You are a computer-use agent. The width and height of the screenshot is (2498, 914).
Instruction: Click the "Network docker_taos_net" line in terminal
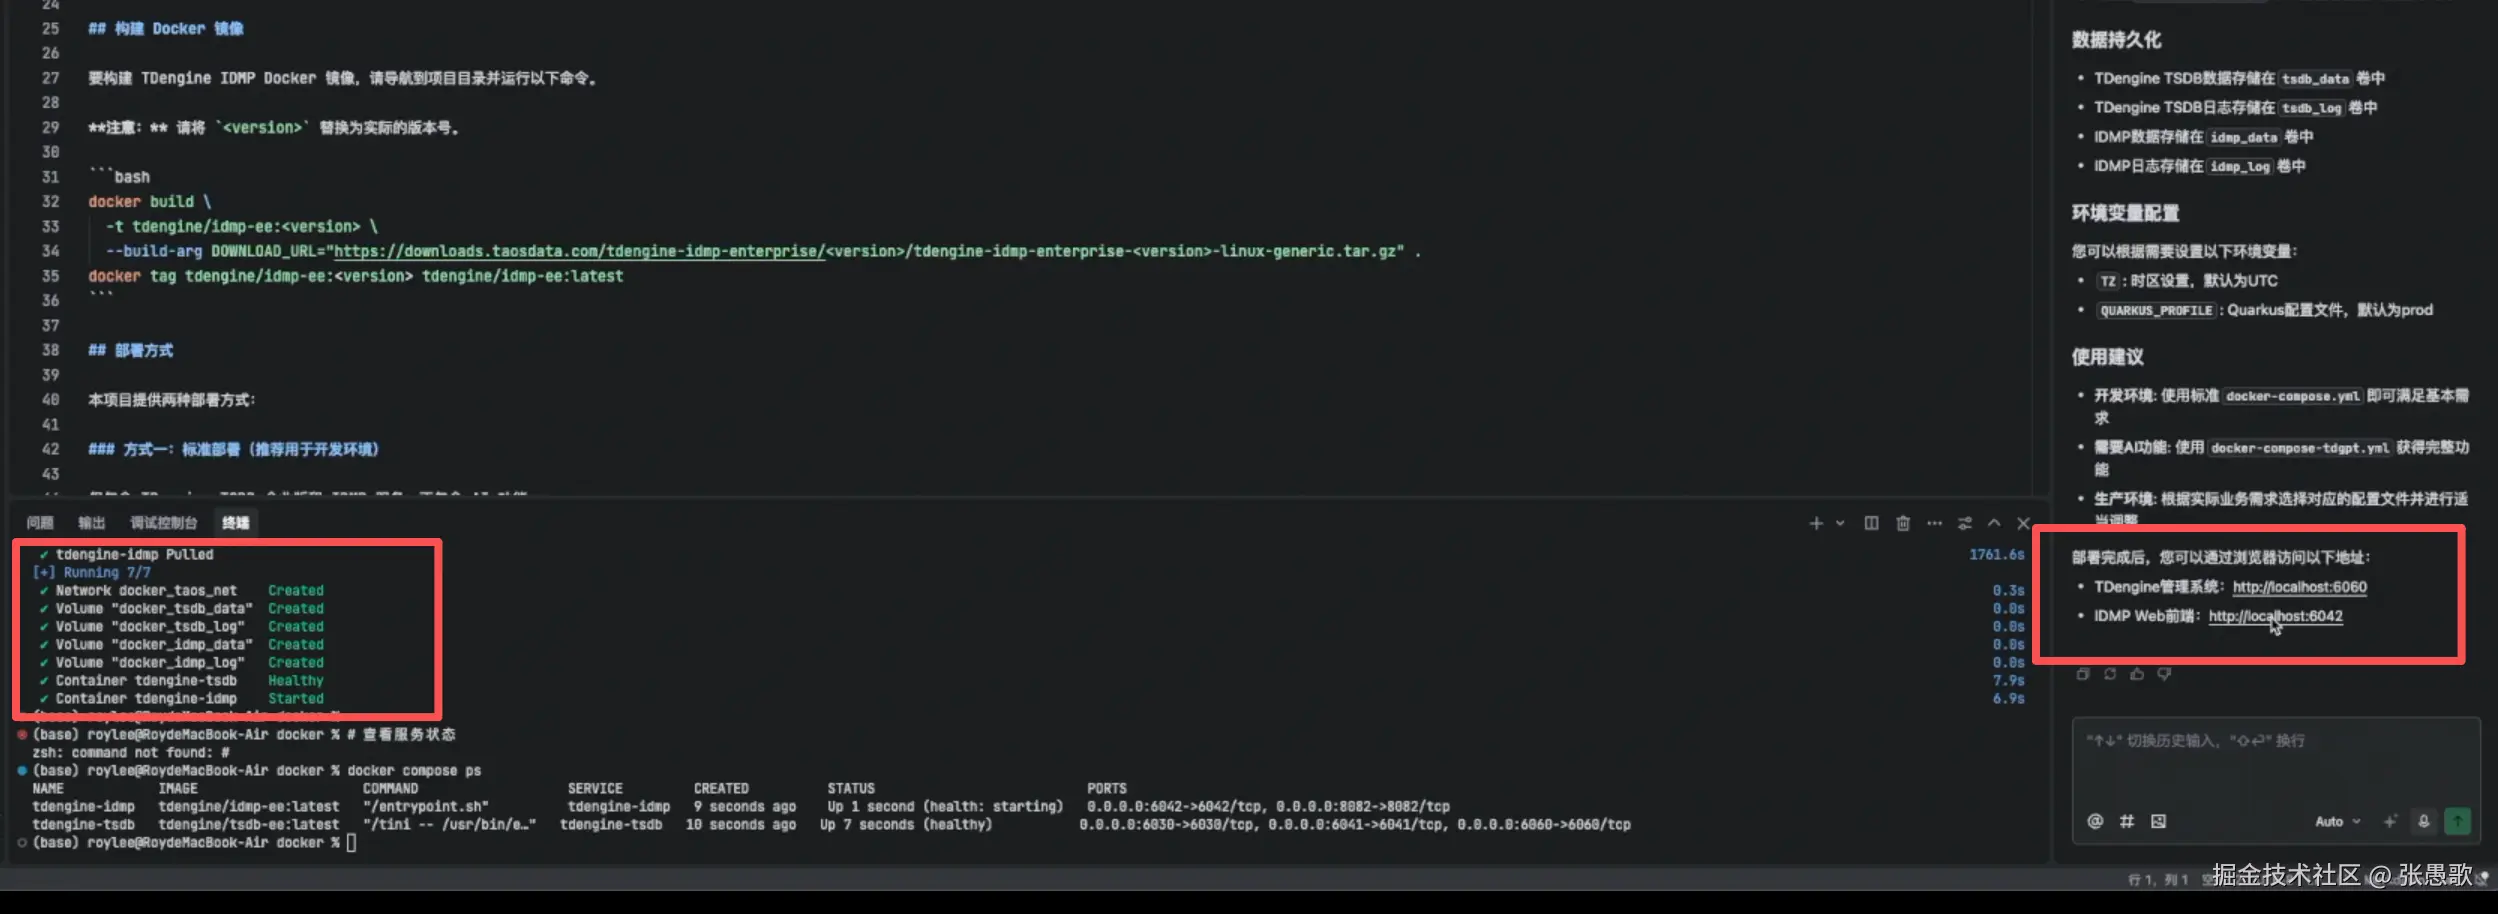181,590
